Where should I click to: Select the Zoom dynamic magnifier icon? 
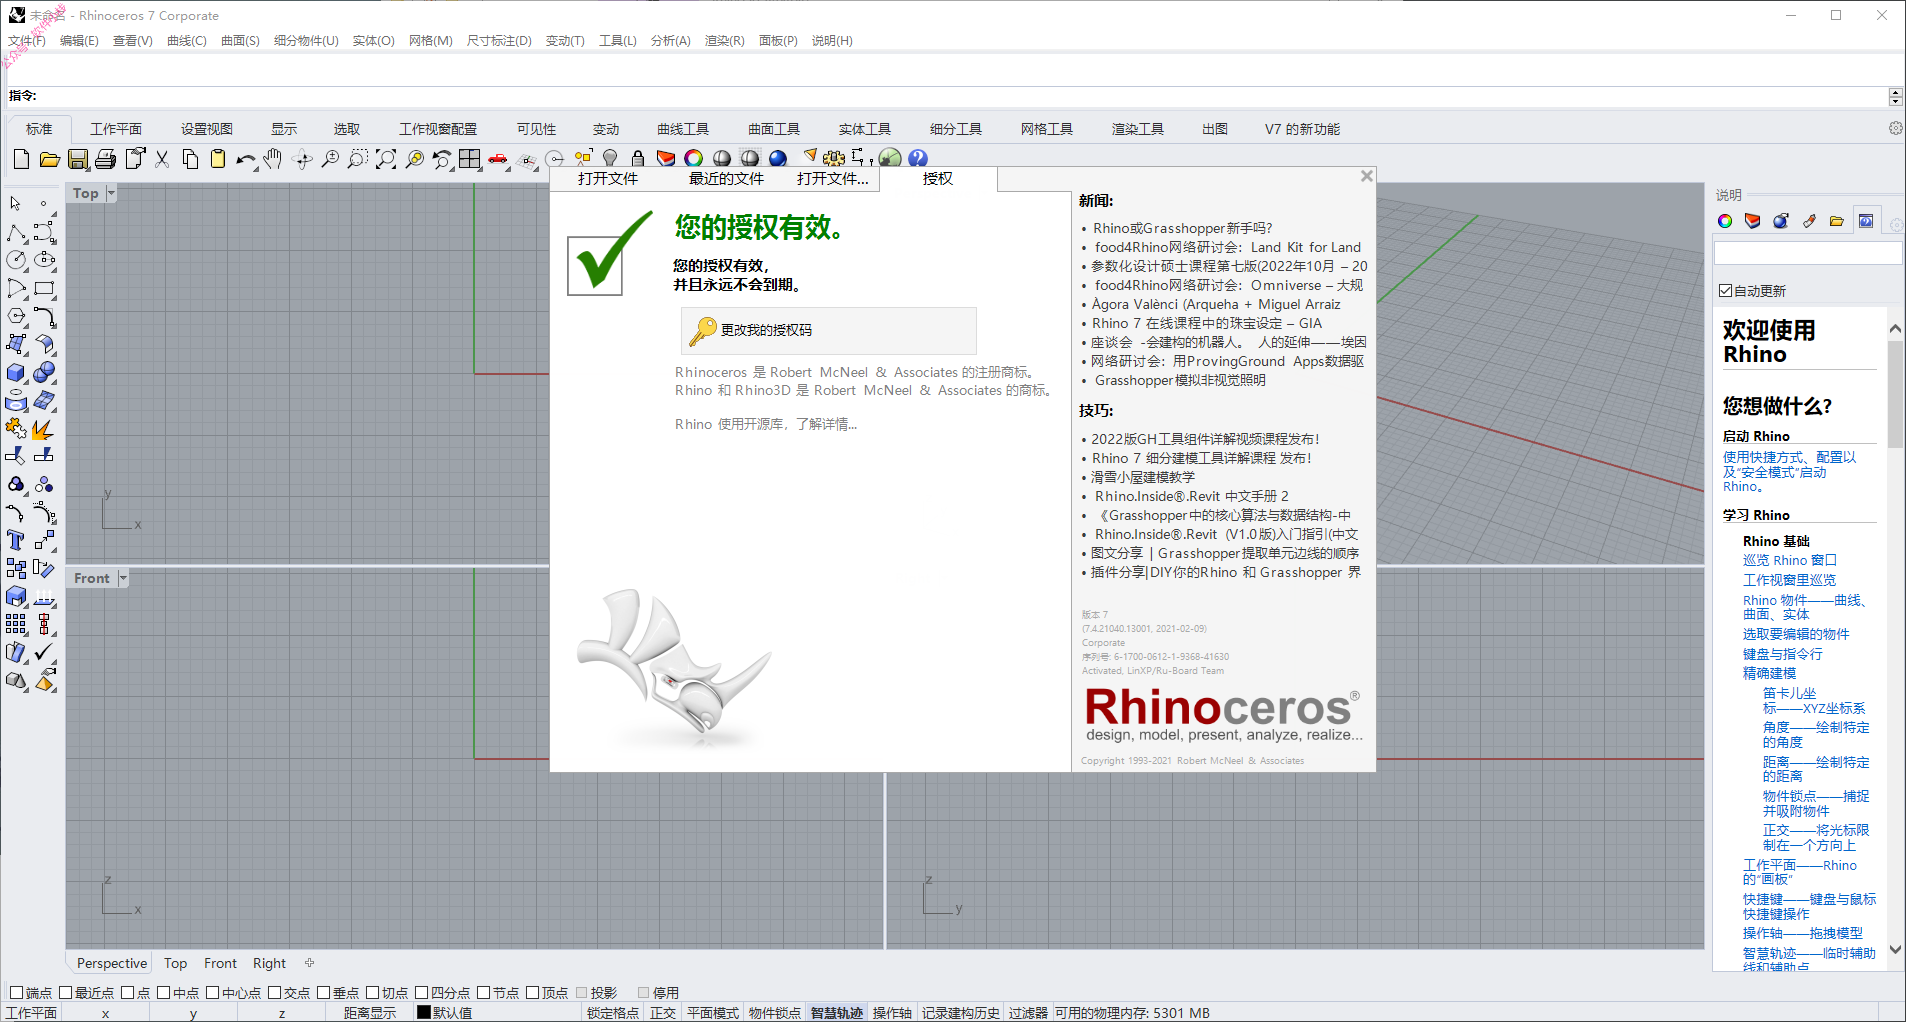click(329, 159)
